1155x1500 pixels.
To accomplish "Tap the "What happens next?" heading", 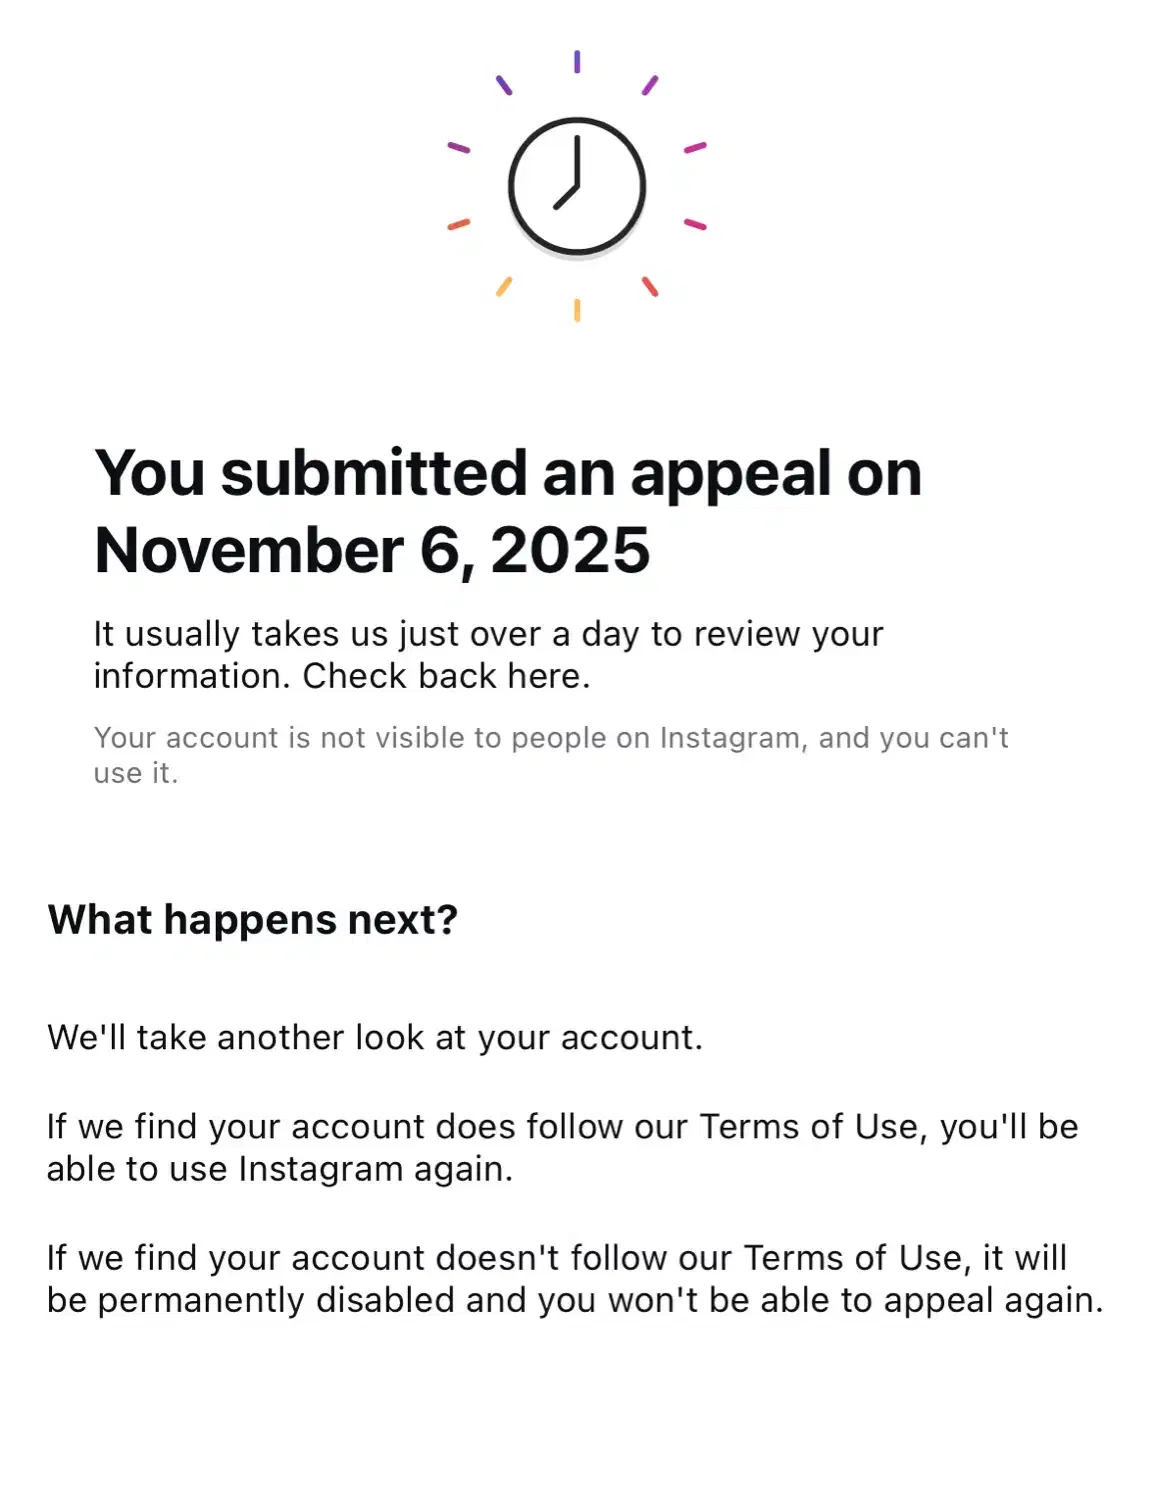I will coord(253,919).
